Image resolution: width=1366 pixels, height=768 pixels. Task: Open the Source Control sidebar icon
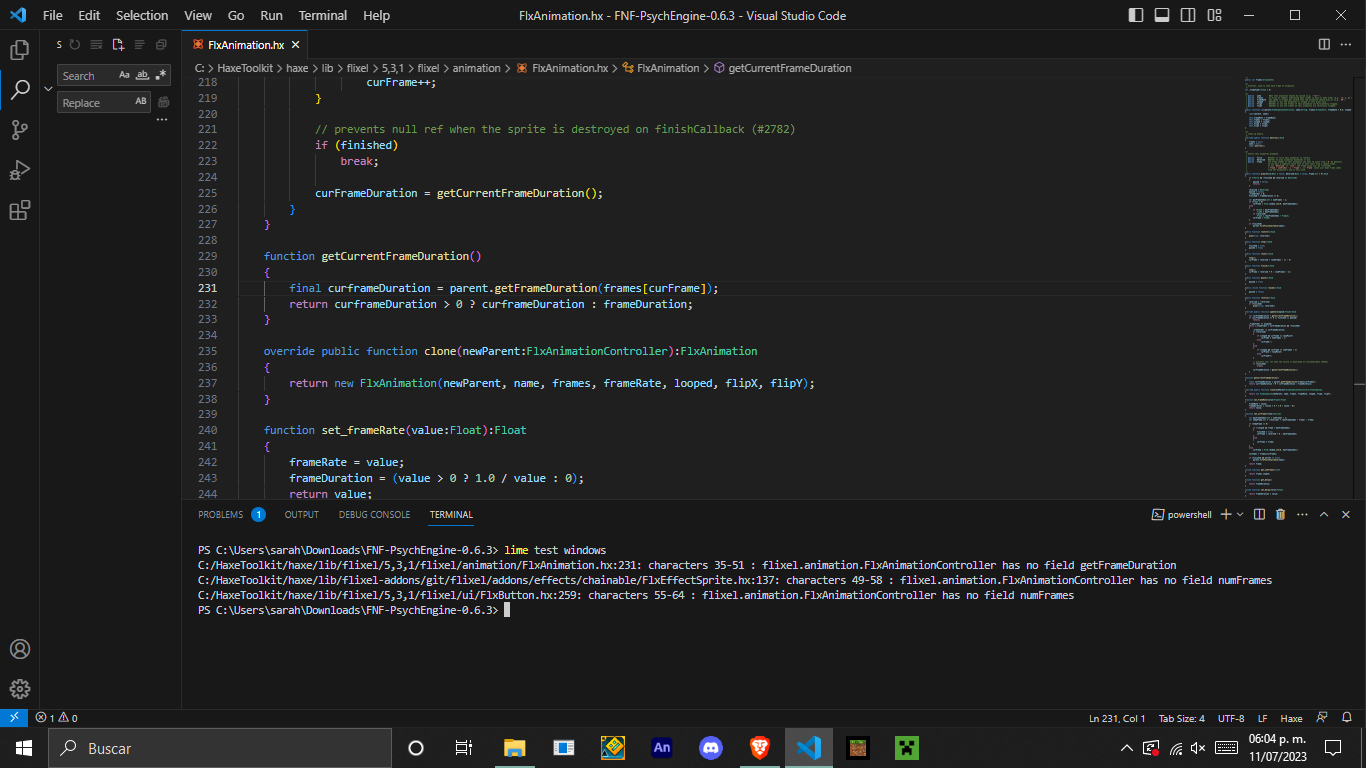click(21, 130)
